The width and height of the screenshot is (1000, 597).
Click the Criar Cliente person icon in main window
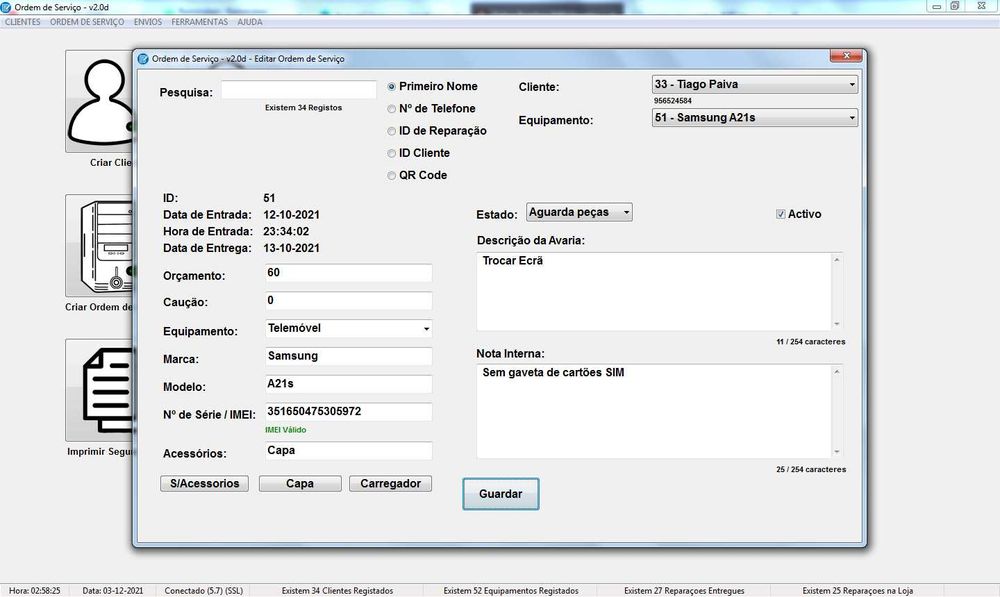(99, 101)
